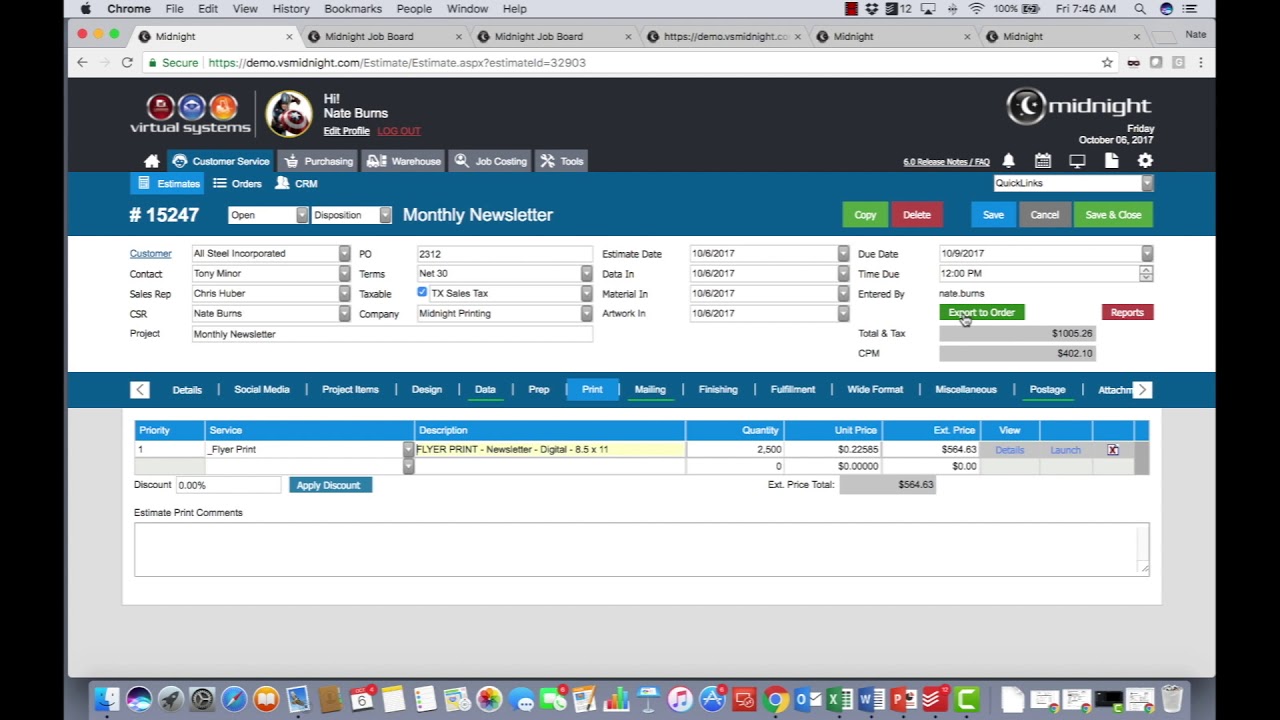
Task: Delete the Flyer Print line with red X
Action: pos(1113,450)
